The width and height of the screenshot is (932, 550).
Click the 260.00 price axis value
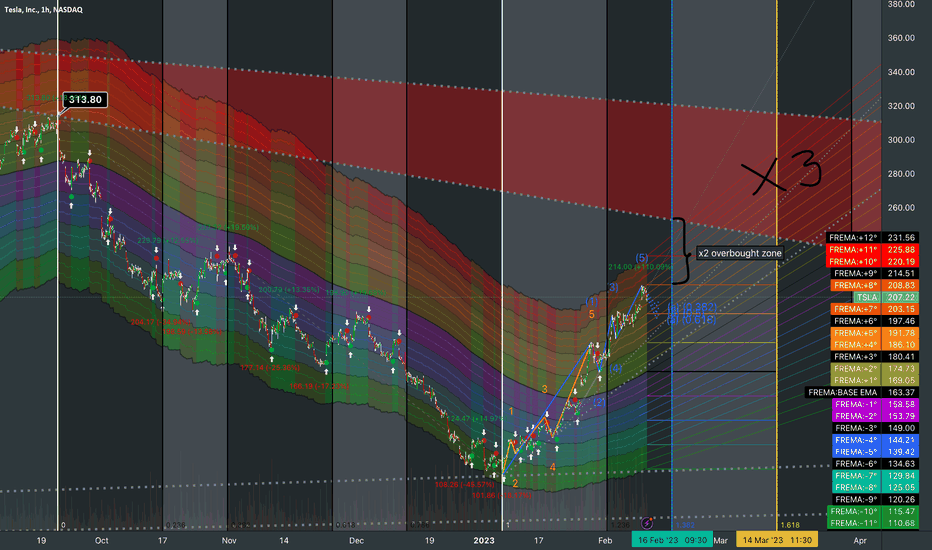point(900,208)
